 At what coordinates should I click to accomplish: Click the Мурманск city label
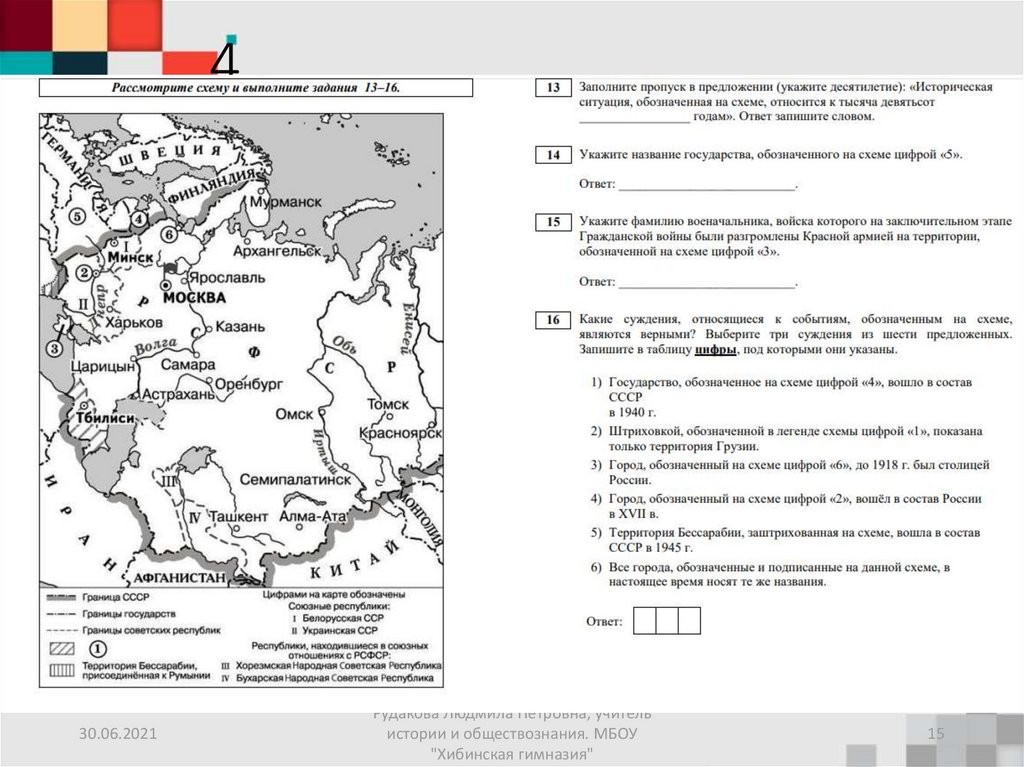point(286,202)
